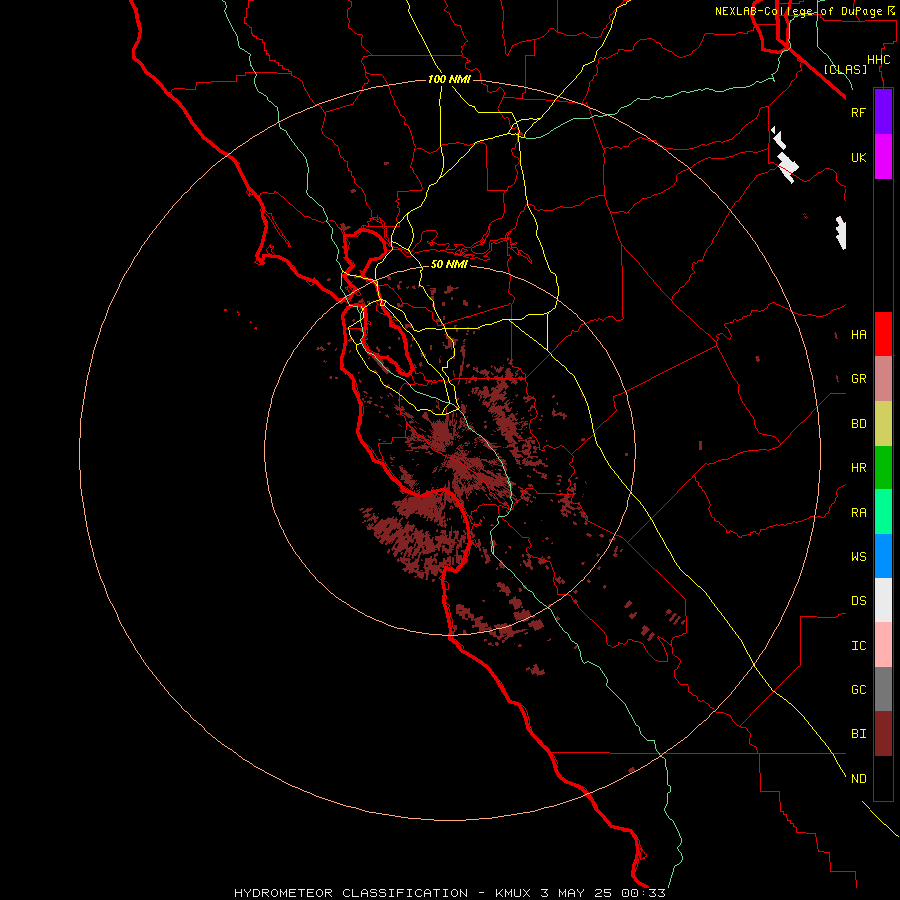Click the "50 NMI" range ring label
The width and height of the screenshot is (900, 900).
coord(449,264)
